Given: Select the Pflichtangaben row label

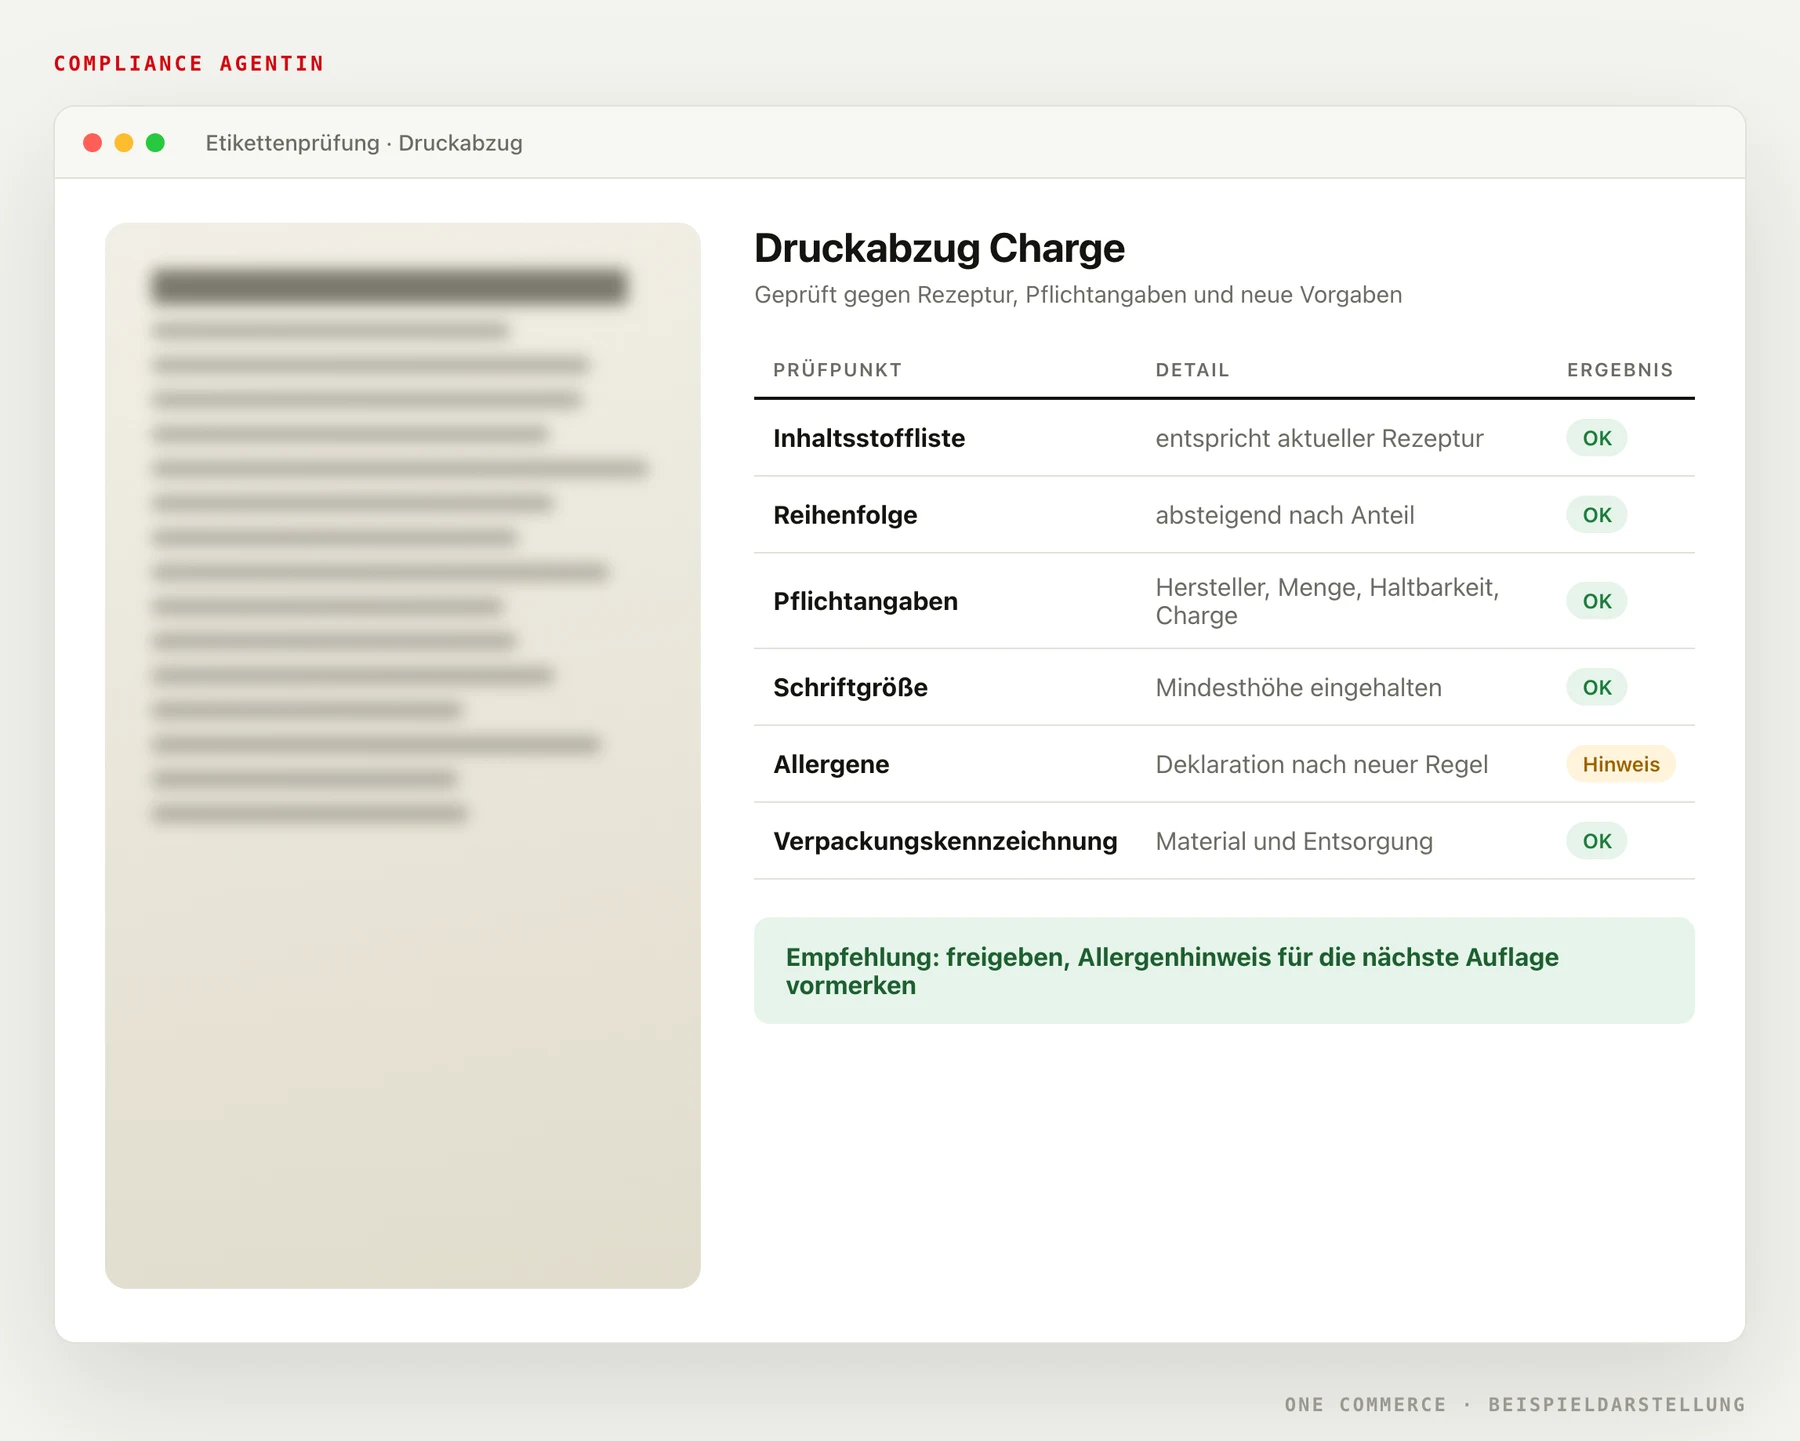Looking at the screenshot, I should (x=865, y=601).
